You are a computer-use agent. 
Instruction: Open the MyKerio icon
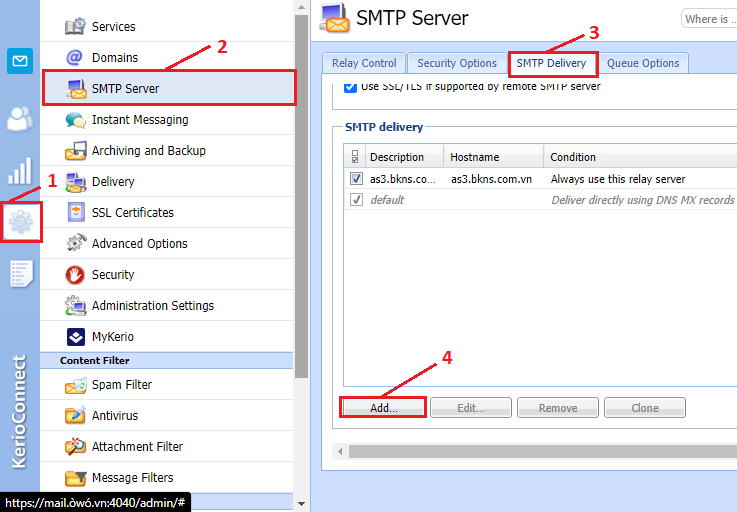point(75,337)
